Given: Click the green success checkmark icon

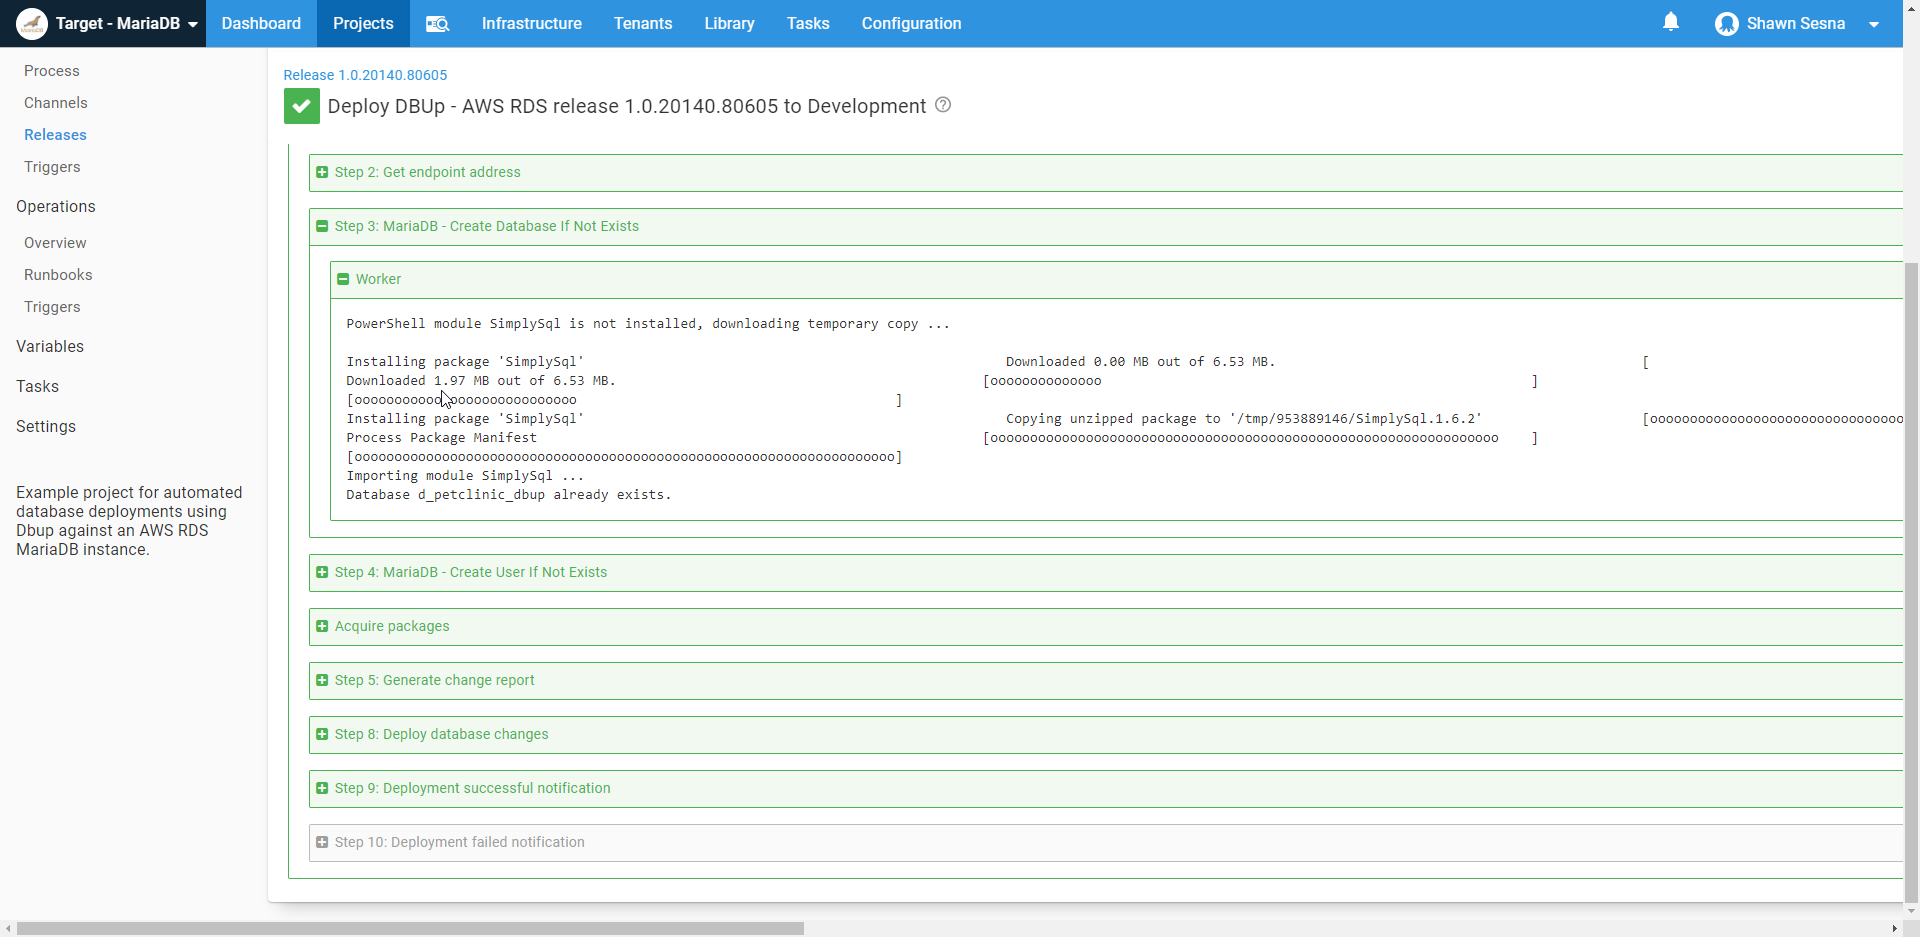Looking at the screenshot, I should 301,106.
